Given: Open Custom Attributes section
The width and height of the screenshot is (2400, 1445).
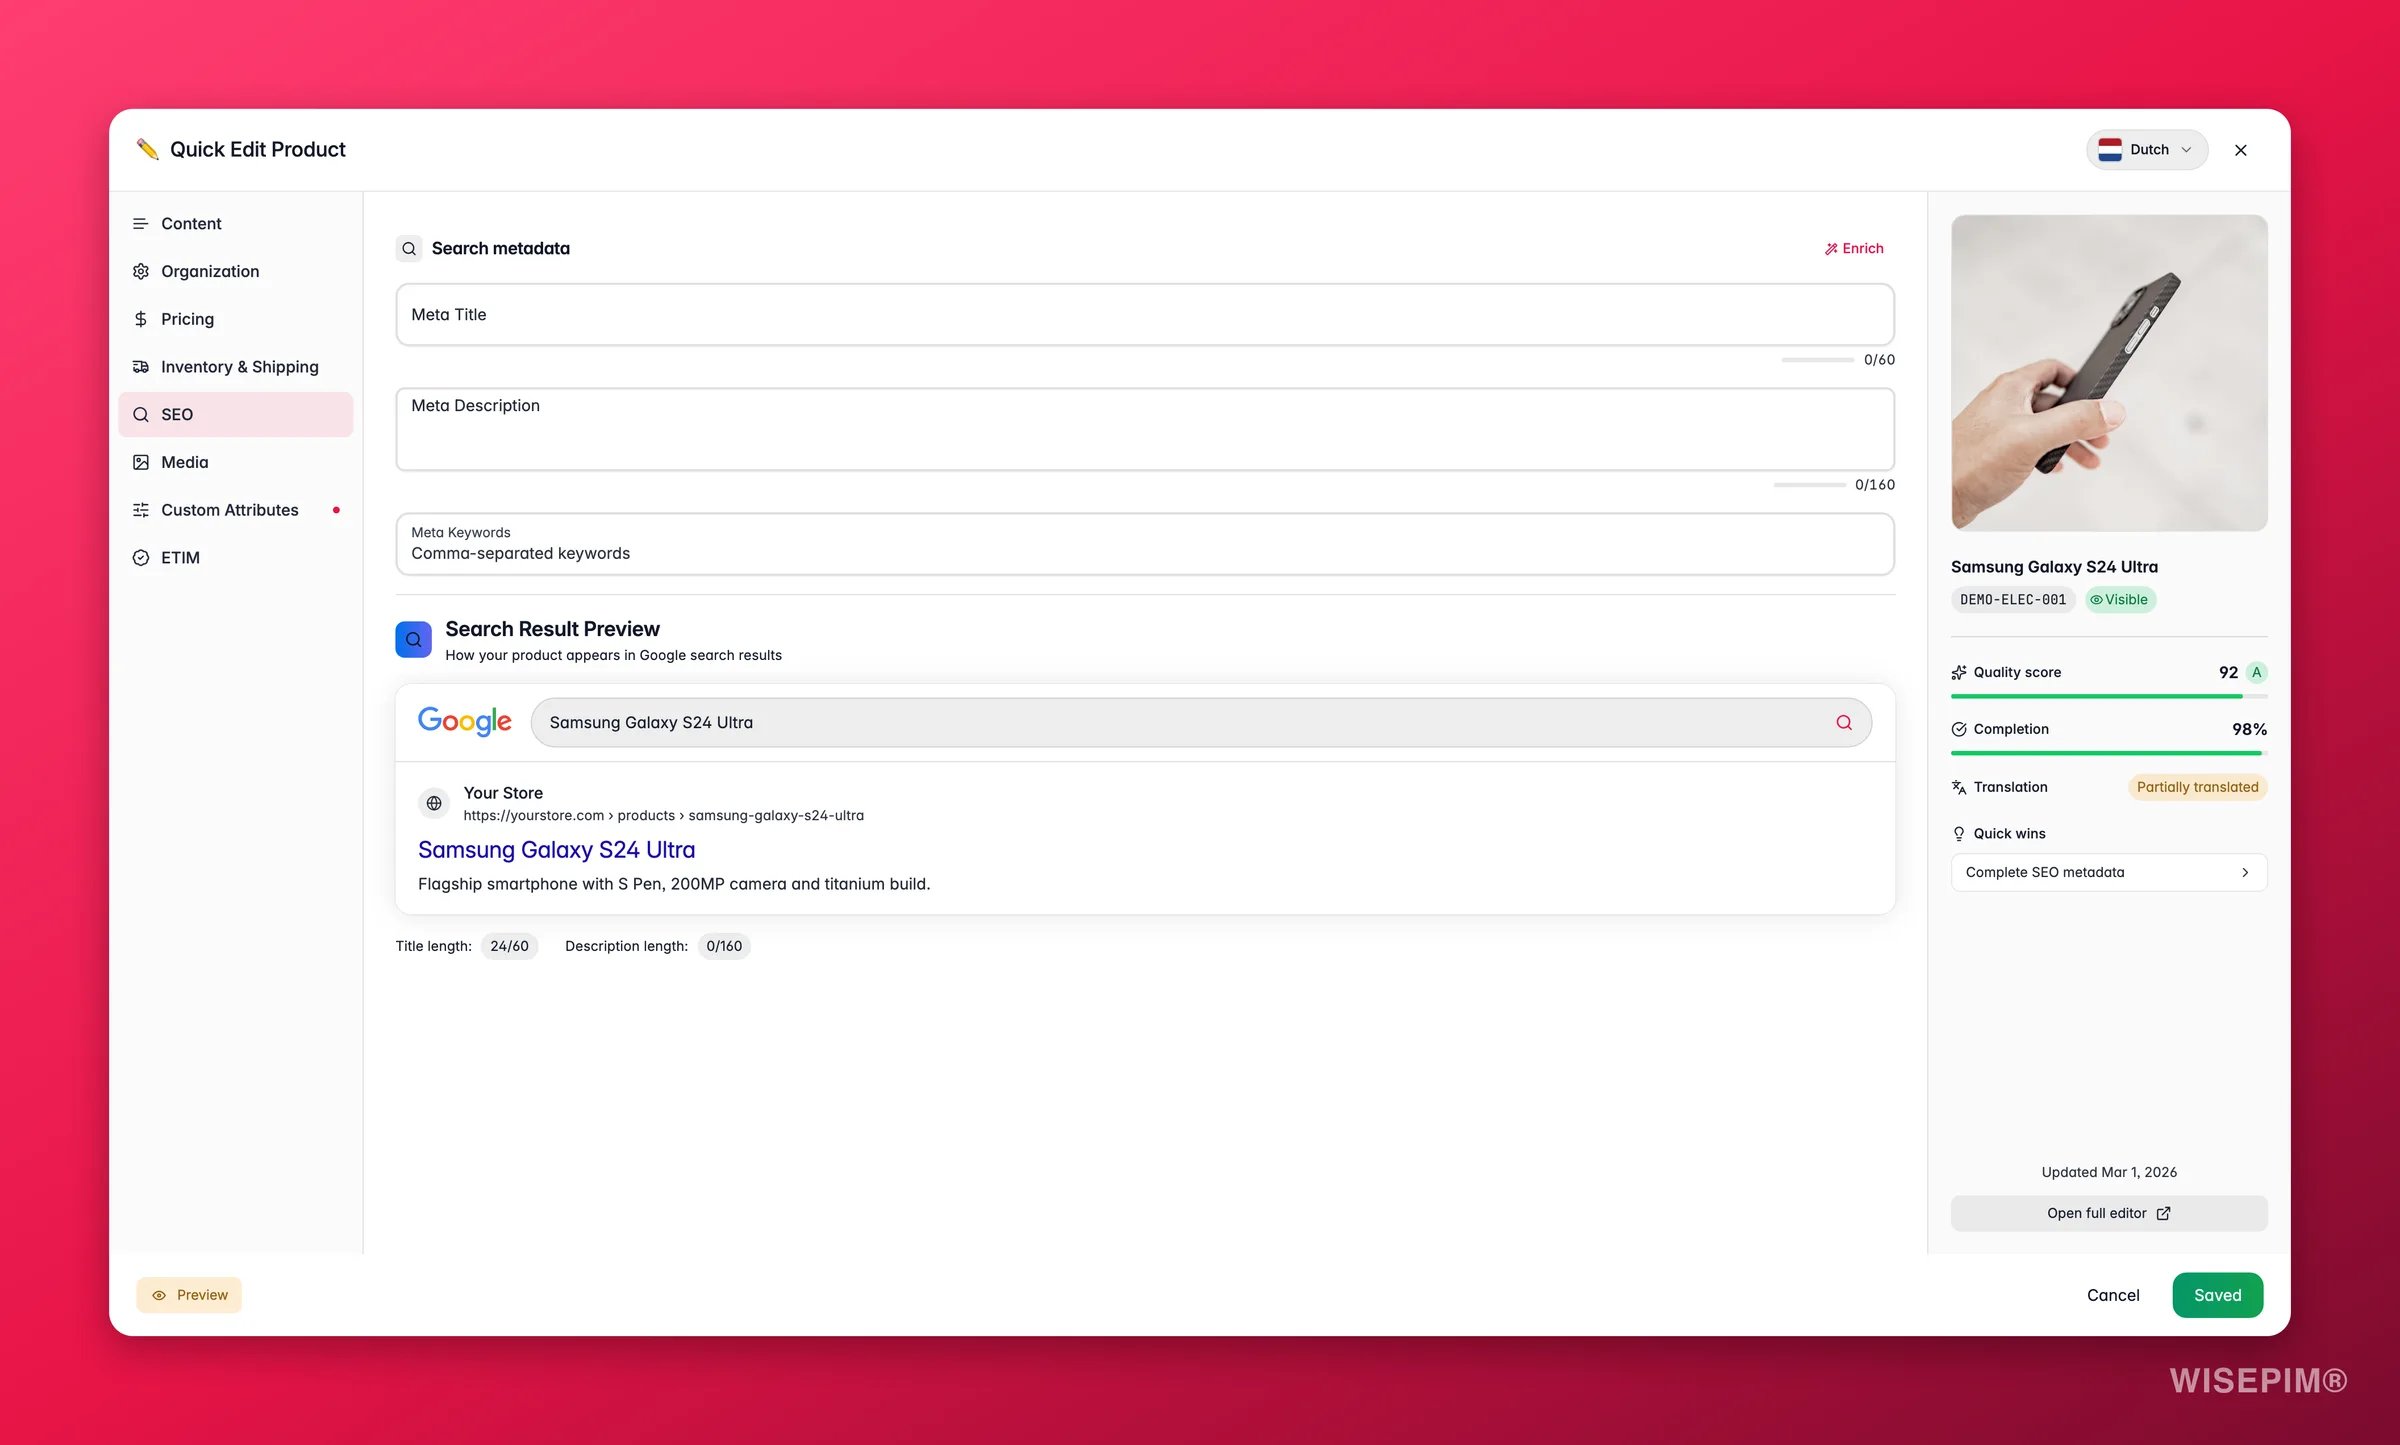Looking at the screenshot, I should tap(235, 510).
